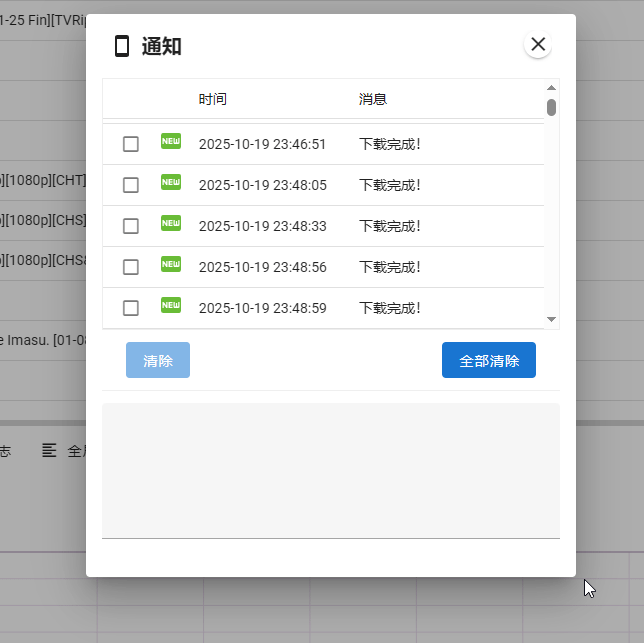Click NEW badge on the 23:46:51 row
This screenshot has height=643, width=644.
click(x=171, y=141)
